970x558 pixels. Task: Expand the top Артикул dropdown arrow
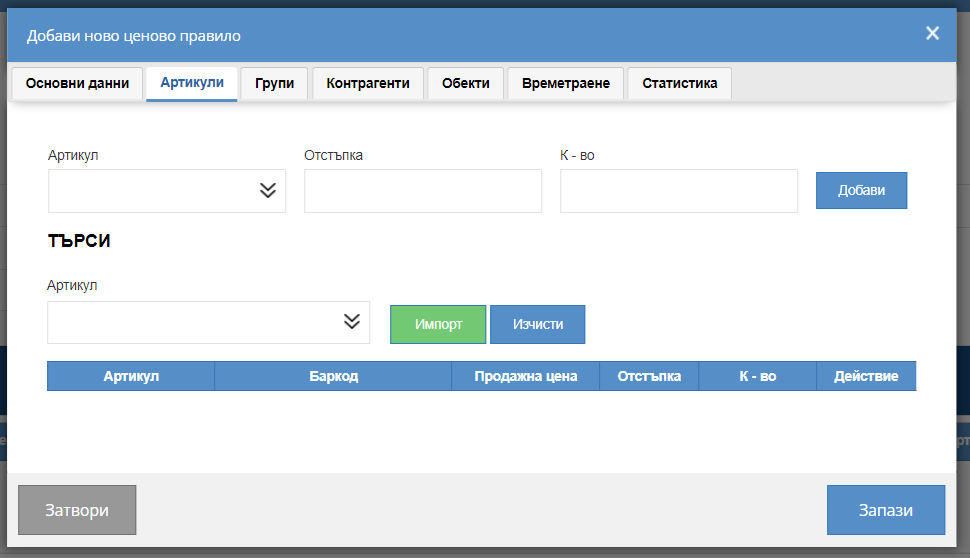268,191
